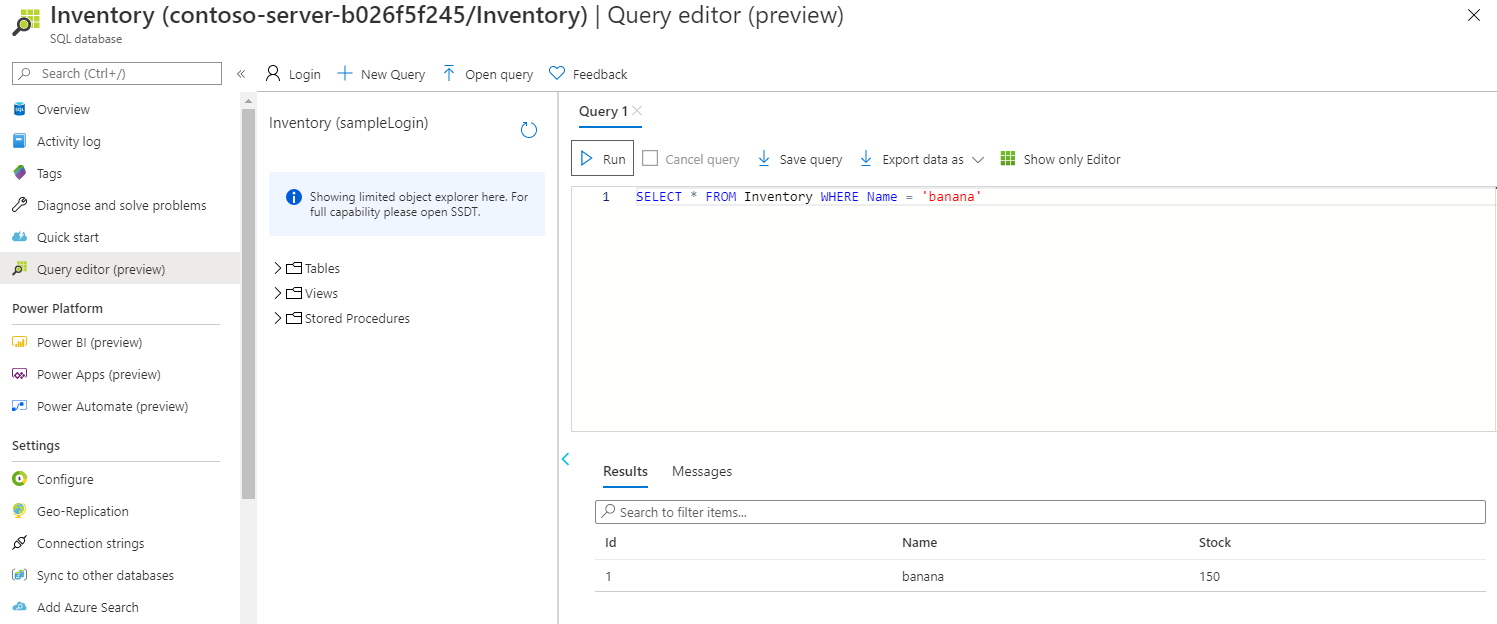
Task: Expand the Tables node
Action: pyautogui.click(x=278, y=267)
